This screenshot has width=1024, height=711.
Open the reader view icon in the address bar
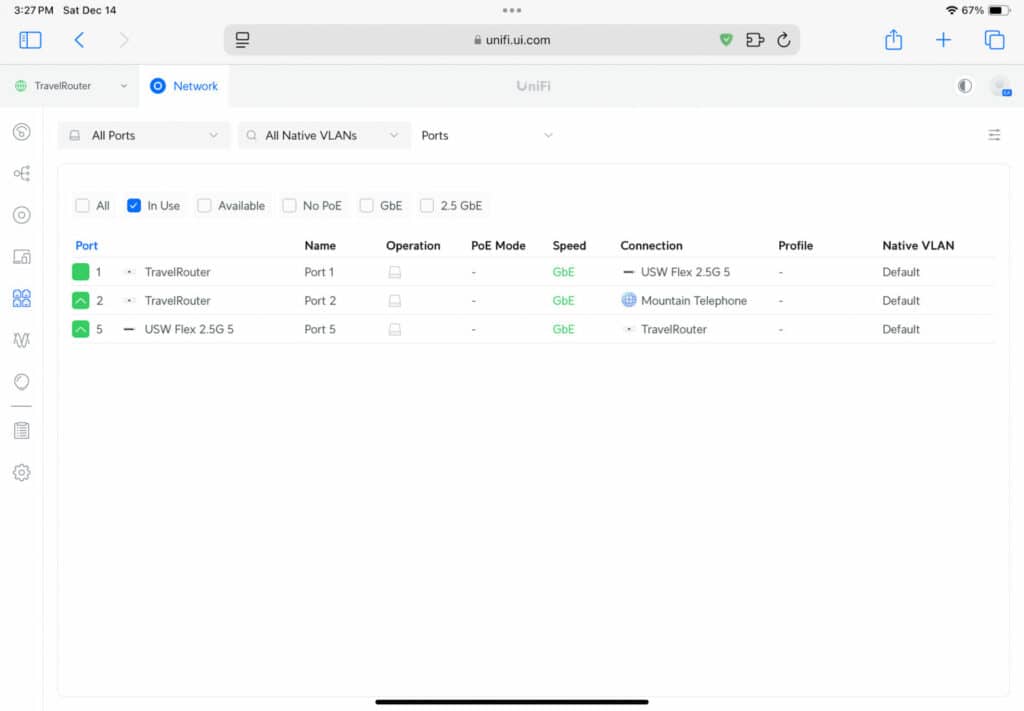[x=242, y=40]
